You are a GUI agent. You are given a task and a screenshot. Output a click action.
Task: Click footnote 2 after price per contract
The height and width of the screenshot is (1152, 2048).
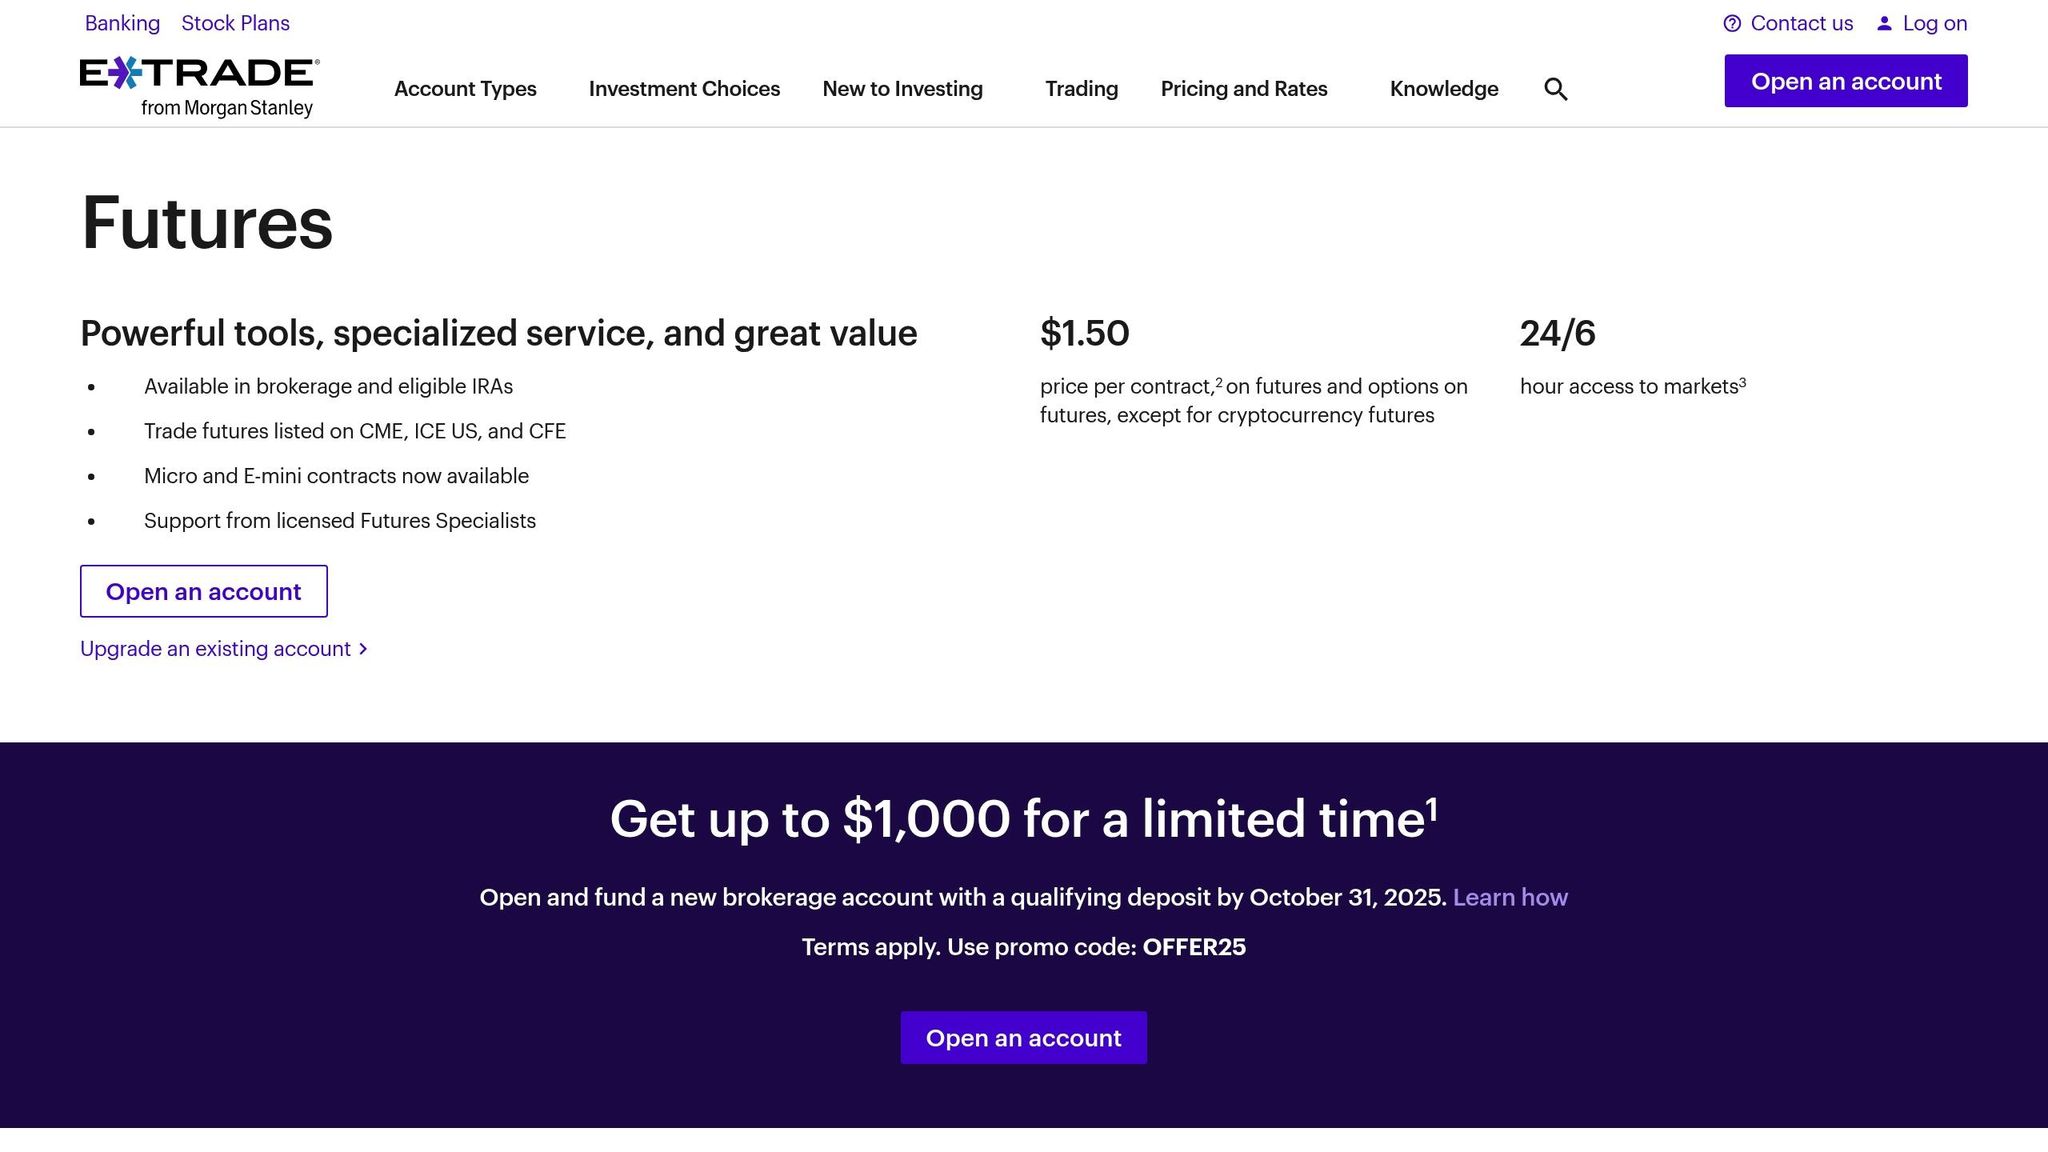(1219, 382)
